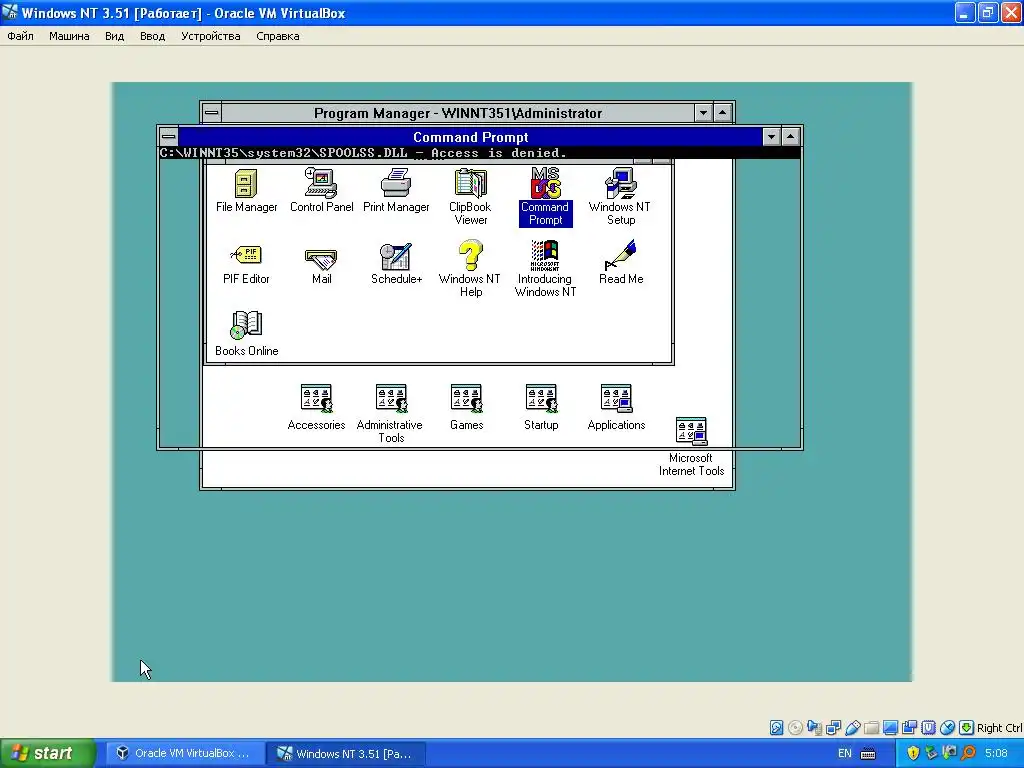
Task: Click the overlapping screens indicator in VirtualBox
Action: tap(909, 728)
